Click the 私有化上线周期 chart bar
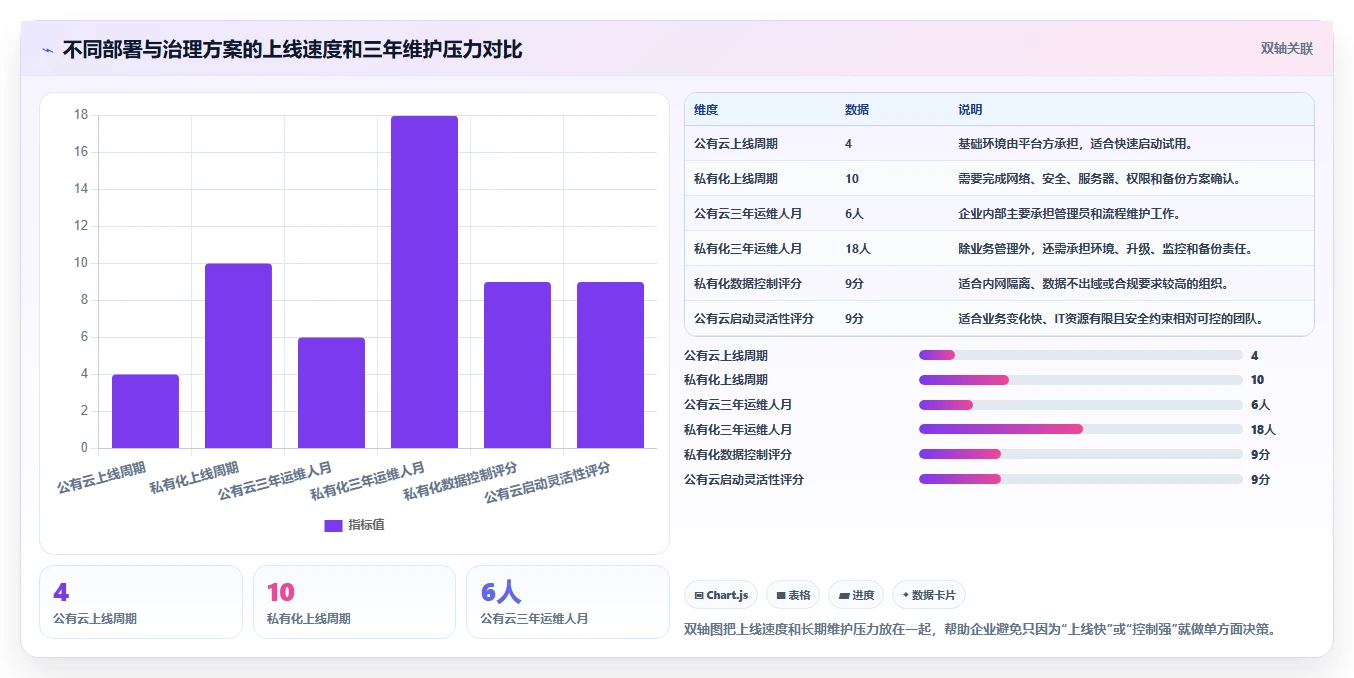Image resolution: width=1354 pixels, height=678 pixels. (x=238, y=355)
